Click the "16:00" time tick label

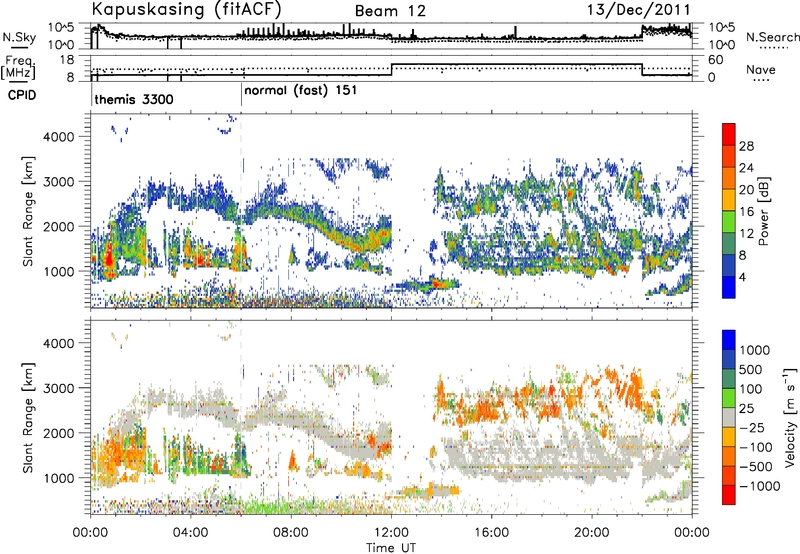[491, 533]
